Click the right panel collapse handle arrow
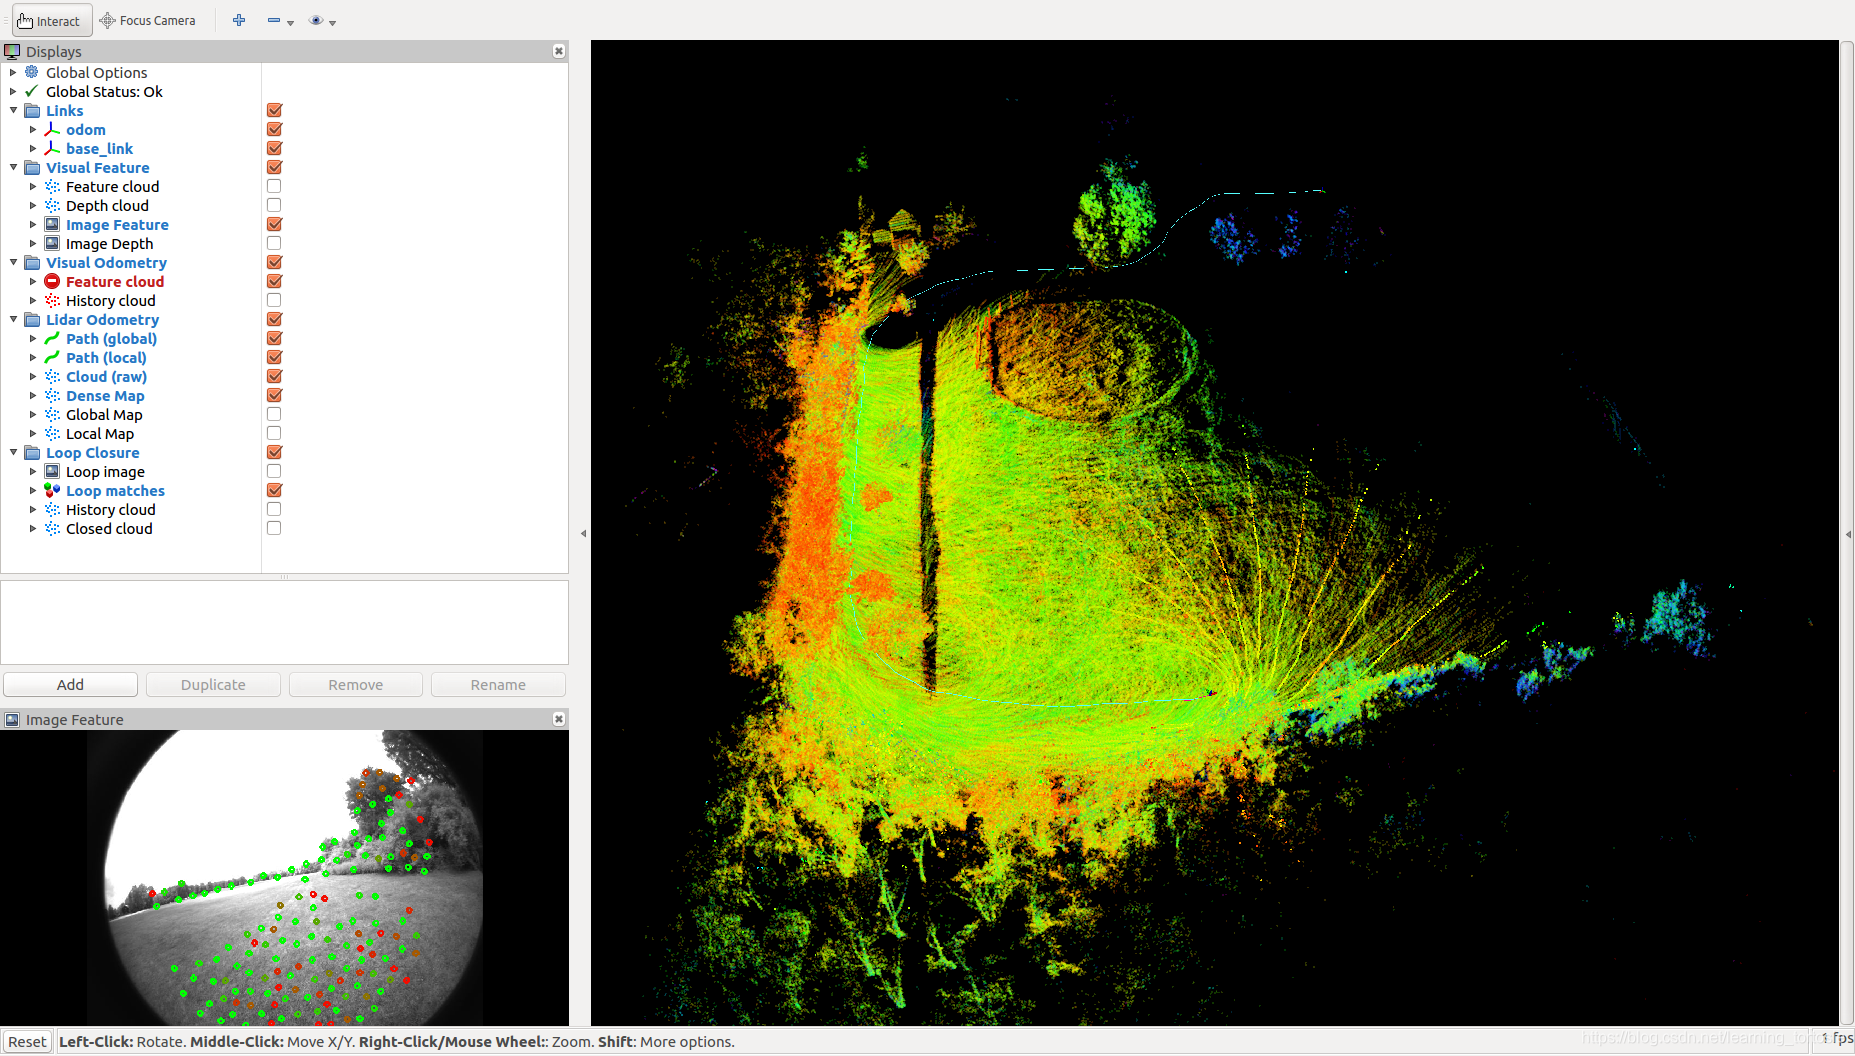Image resolution: width=1855 pixels, height=1056 pixels. pos(1848,534)
